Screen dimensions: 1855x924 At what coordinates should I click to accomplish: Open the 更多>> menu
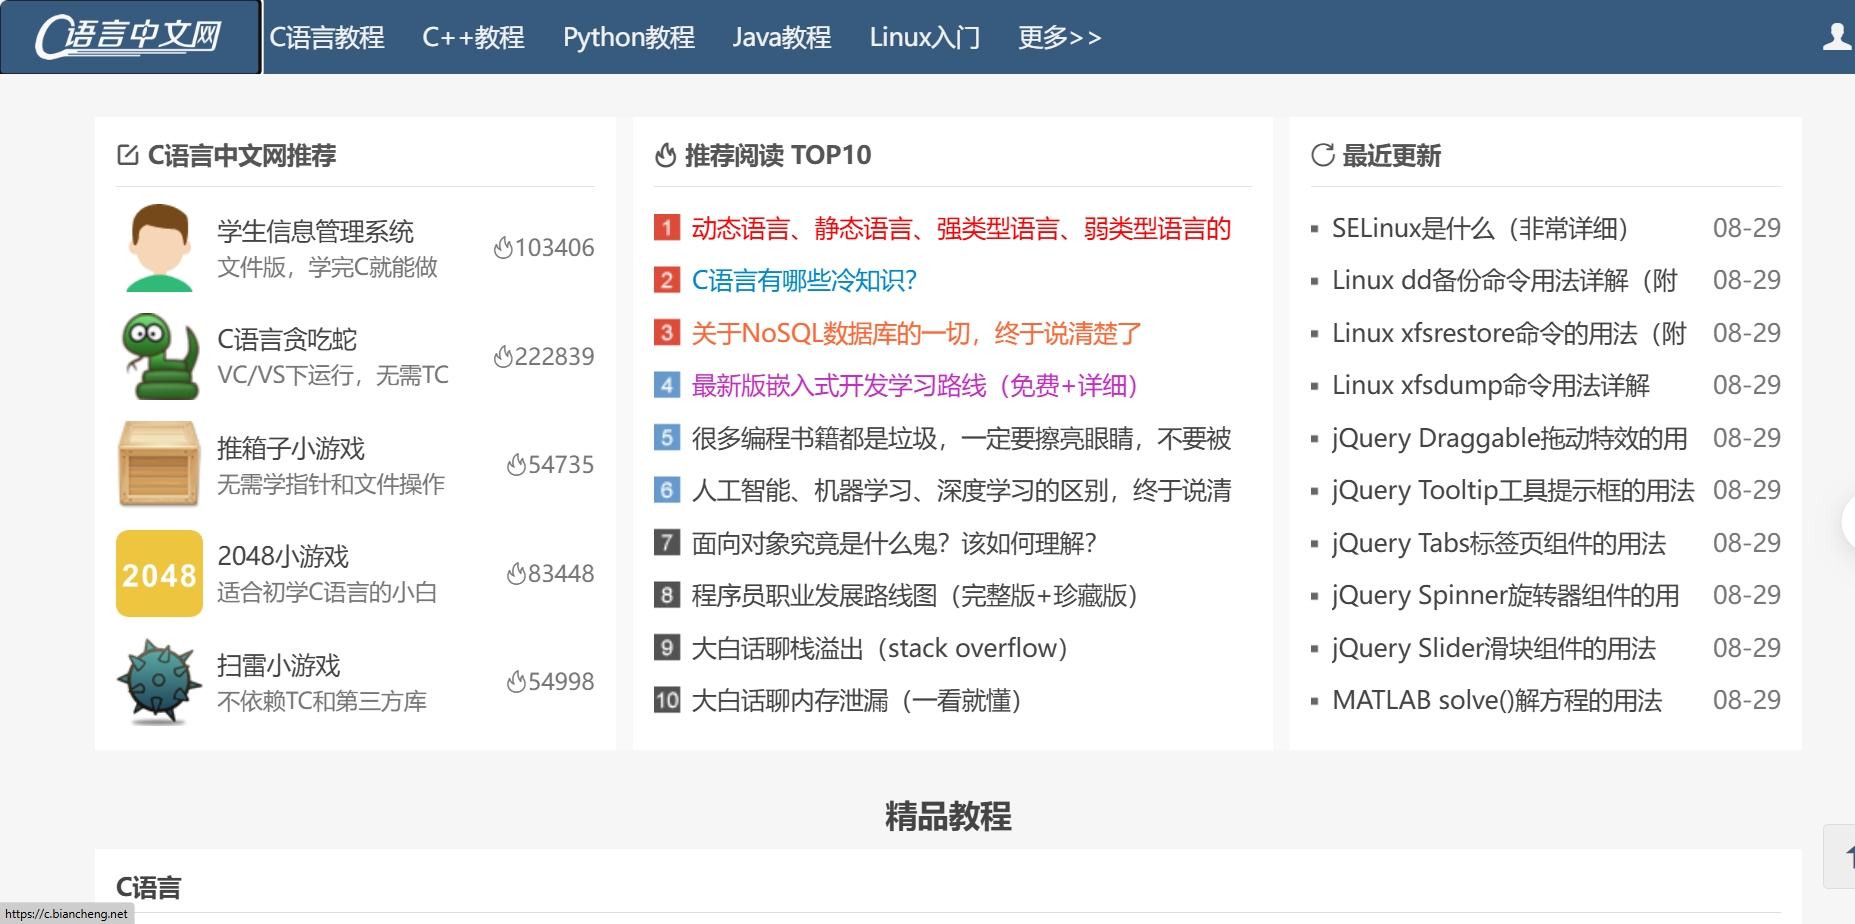(1059, 38)
